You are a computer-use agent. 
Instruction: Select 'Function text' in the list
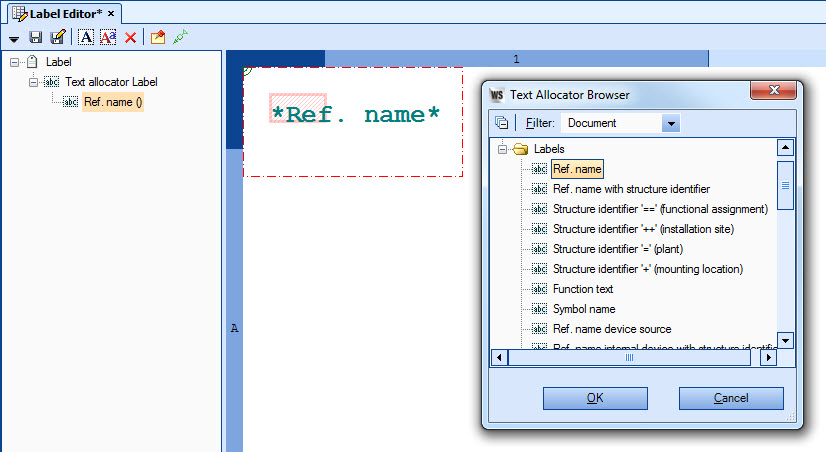(582, 289)
